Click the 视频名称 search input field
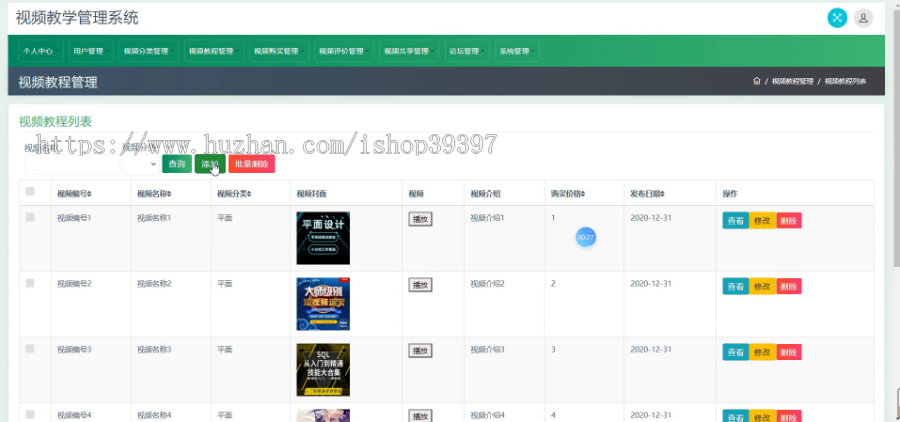Image resolution: width=900 pixels, height=422 pixels. pos(72,164)
